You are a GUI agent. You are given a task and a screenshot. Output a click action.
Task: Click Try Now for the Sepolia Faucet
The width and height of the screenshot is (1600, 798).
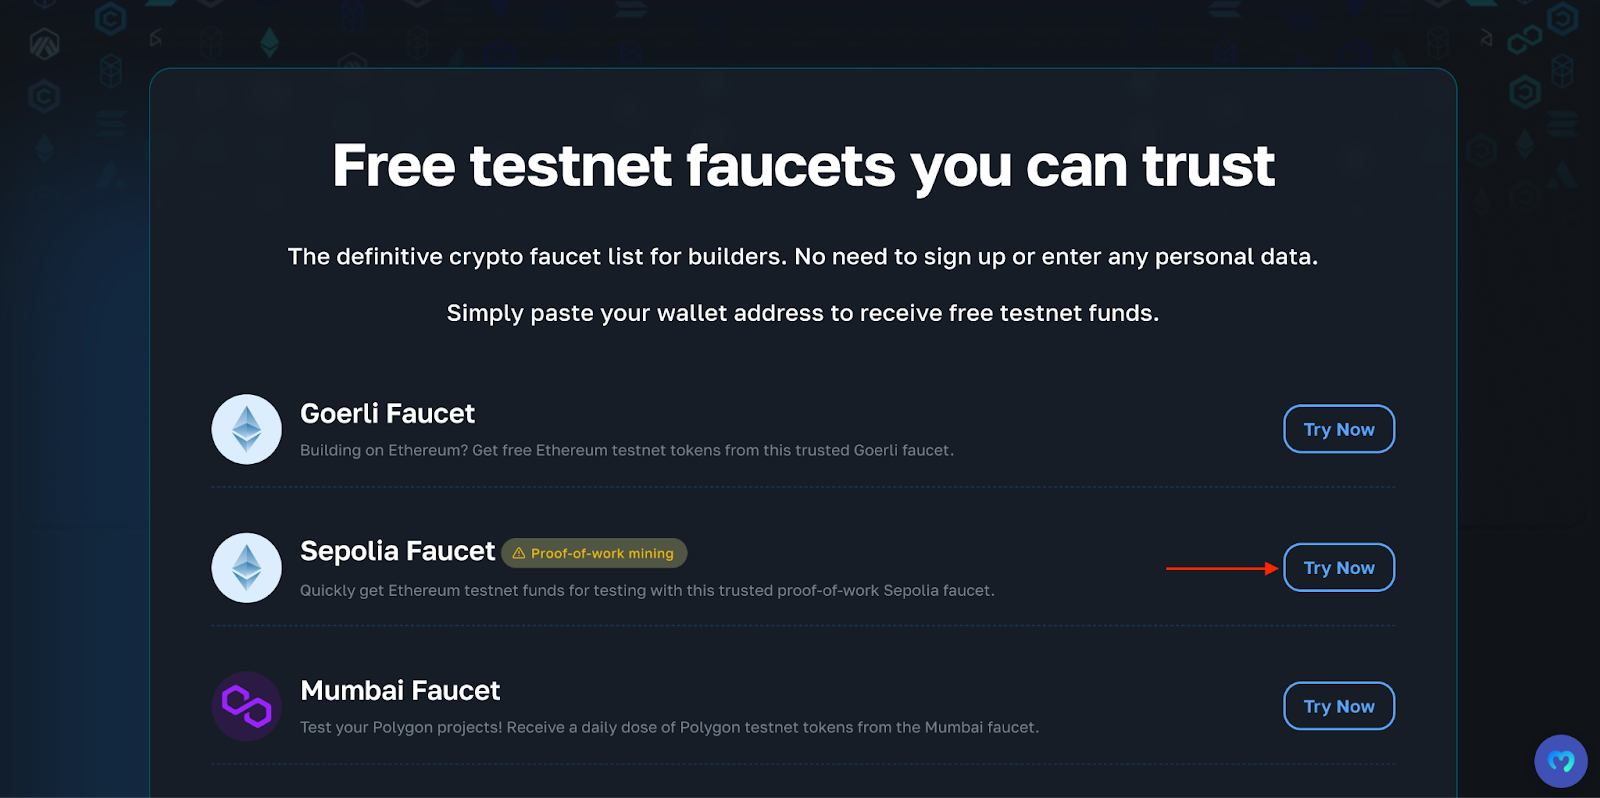[x=1338, y=567]
